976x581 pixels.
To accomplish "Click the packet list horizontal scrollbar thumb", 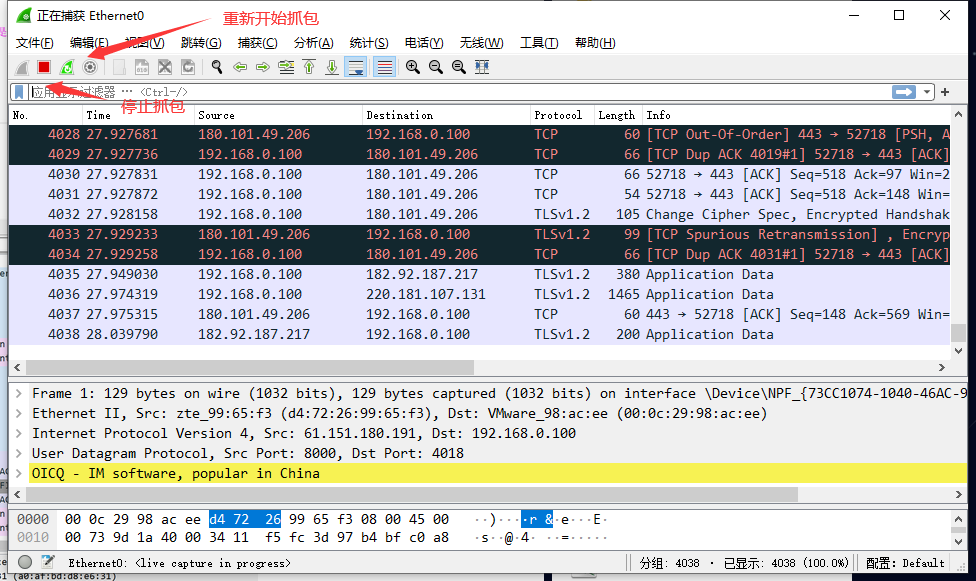I will click(x=249, y=367).
